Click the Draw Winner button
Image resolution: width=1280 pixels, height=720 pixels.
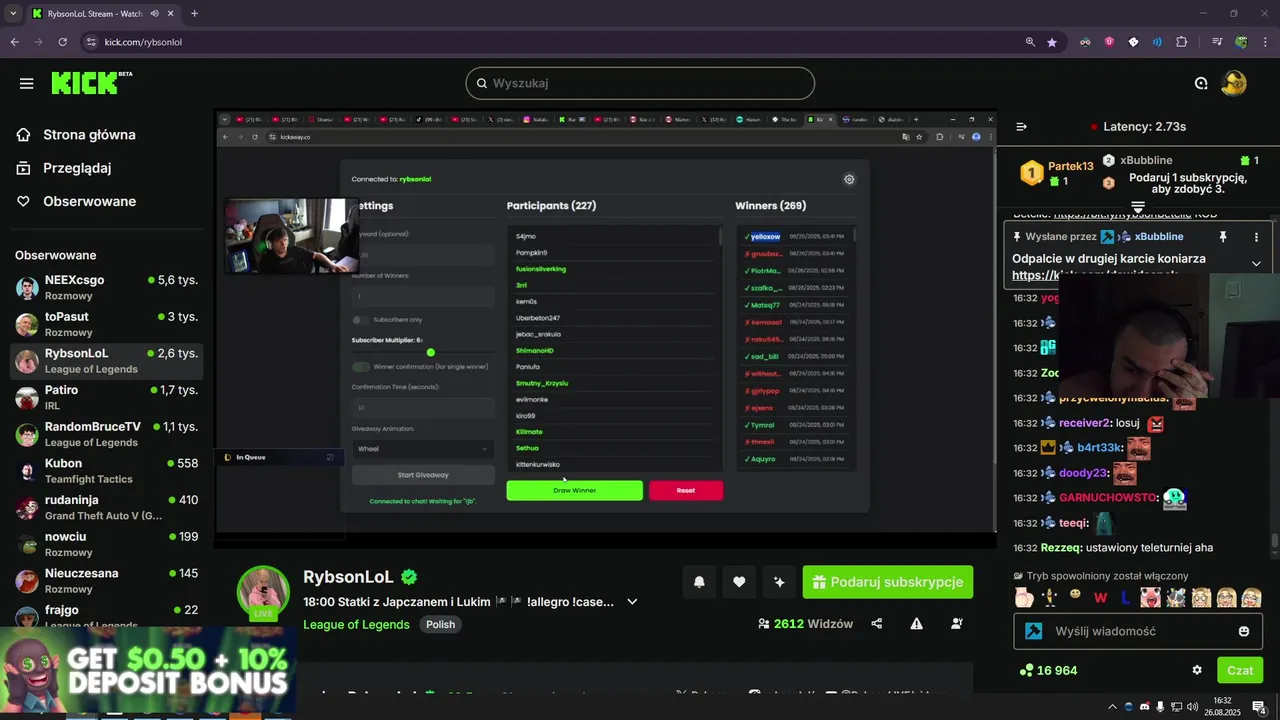pos(575,491)
